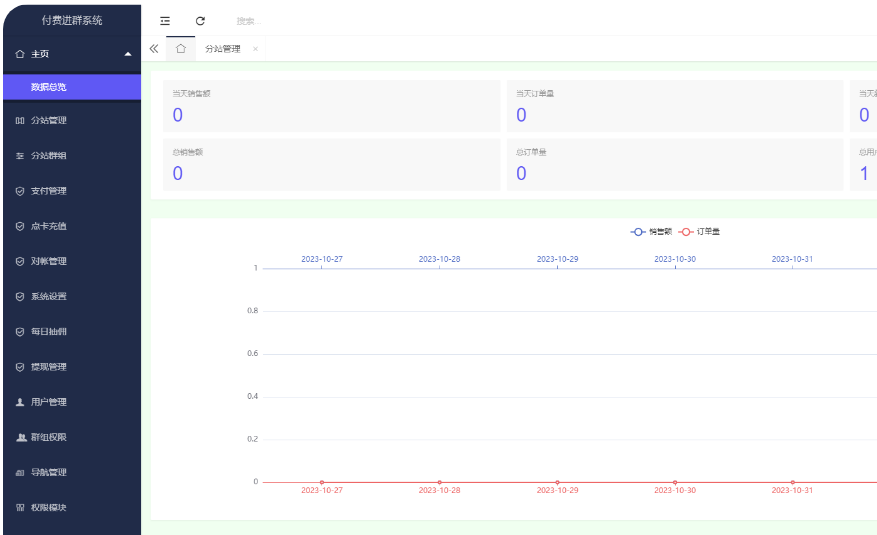This screenshot has width=877, height=535.
Task: Click the double-chevron tab scroll left icon
Action: click(x=153, y=48)
